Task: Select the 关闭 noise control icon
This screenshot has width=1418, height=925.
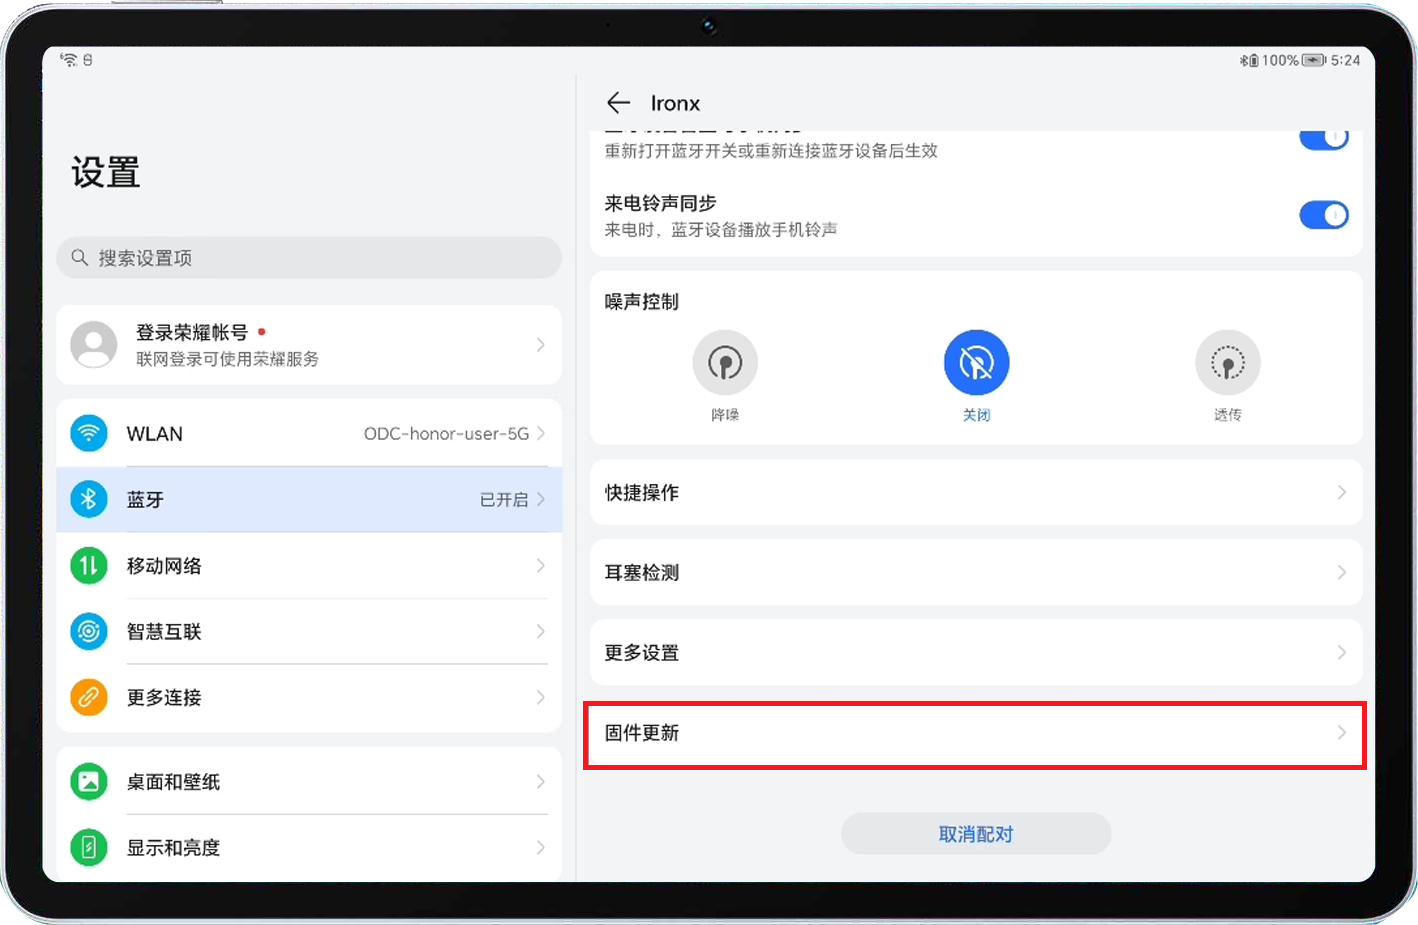Action: (976, 362)
